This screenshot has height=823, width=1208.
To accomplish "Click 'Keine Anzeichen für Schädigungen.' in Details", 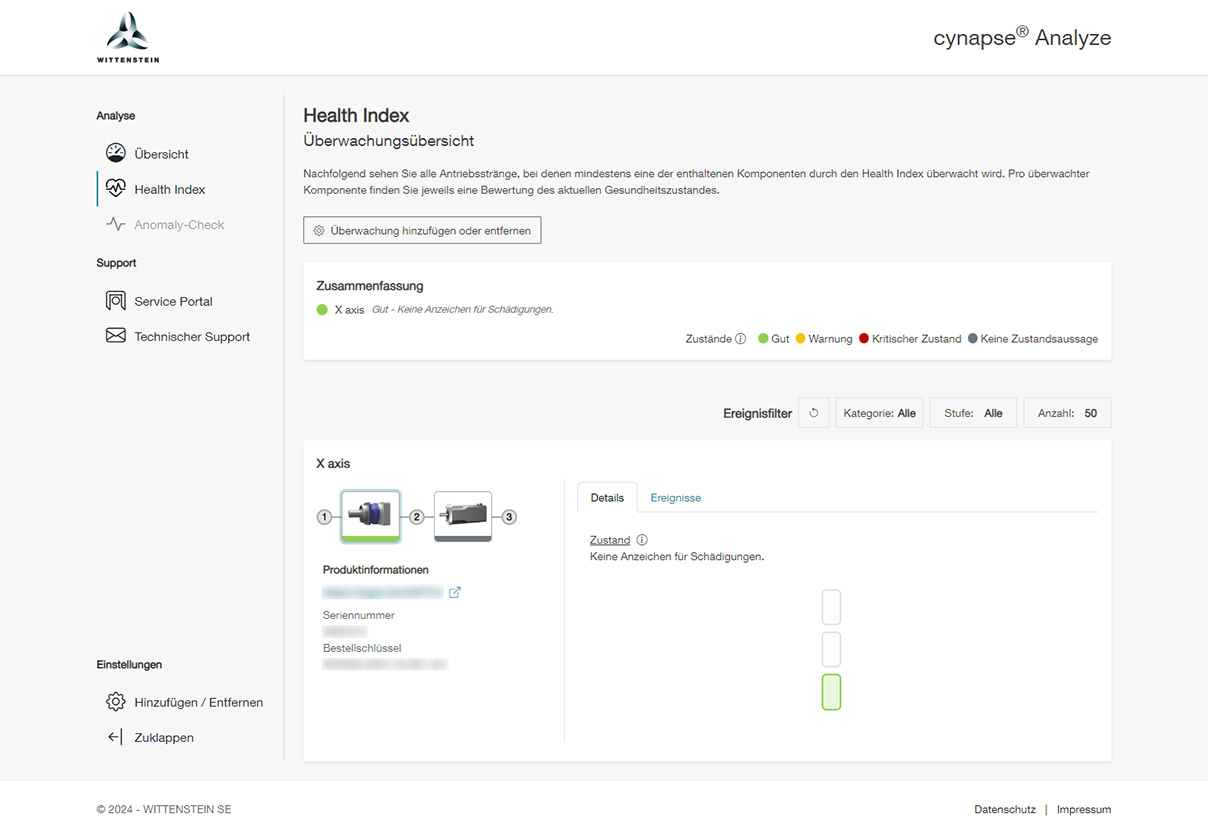I will (677, 557).
